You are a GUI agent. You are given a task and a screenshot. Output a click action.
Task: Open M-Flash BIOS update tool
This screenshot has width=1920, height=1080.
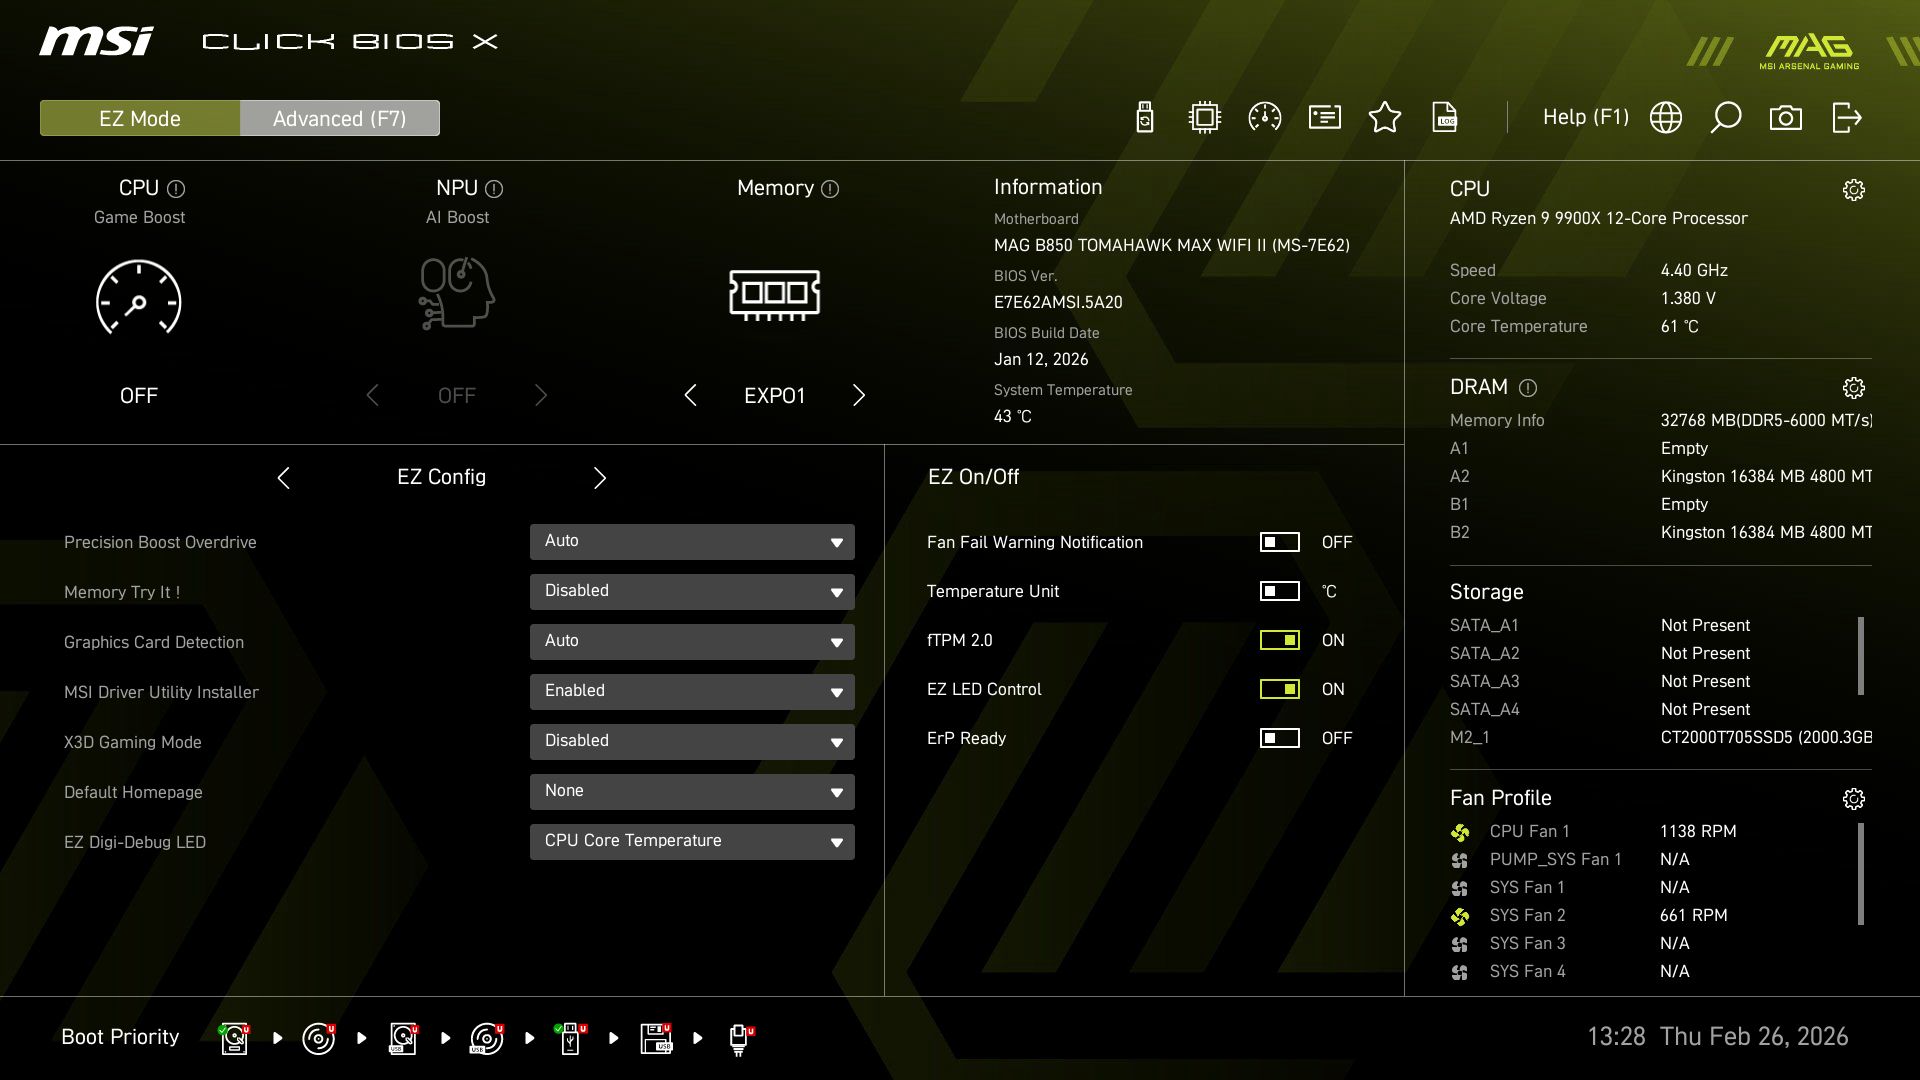click(1143, 117)
